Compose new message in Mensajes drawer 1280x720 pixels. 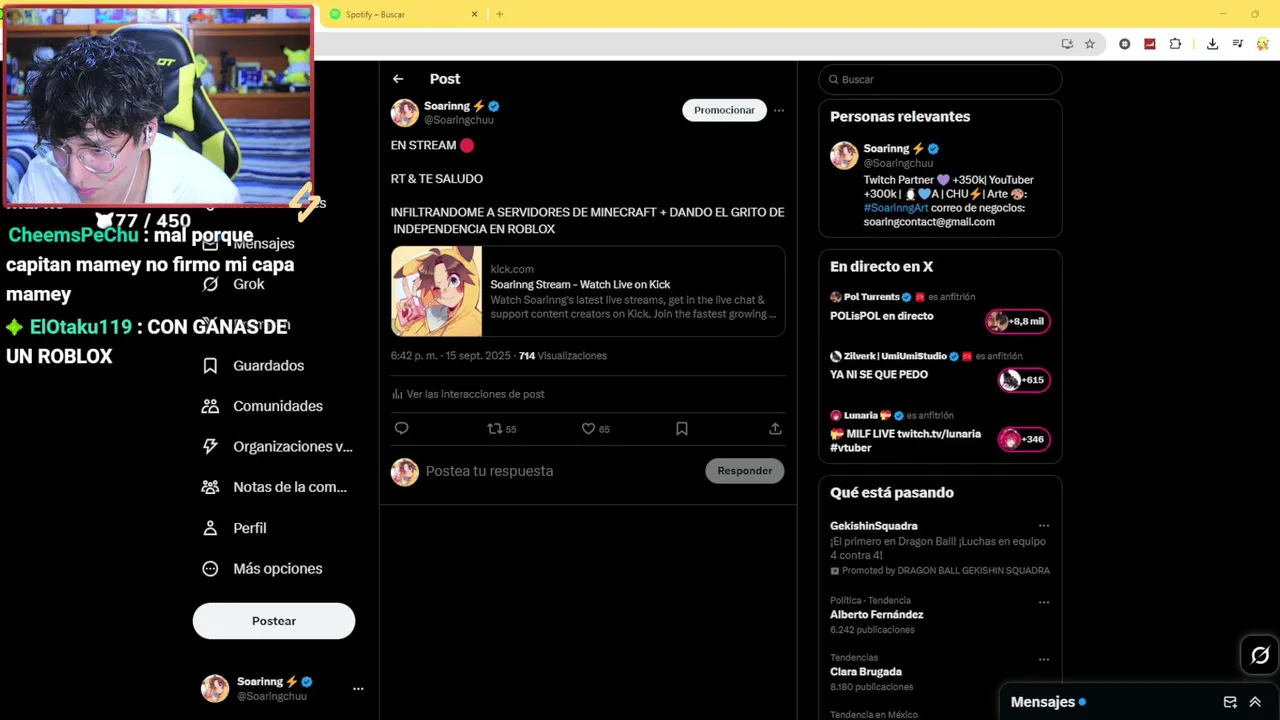point(1230,702)
